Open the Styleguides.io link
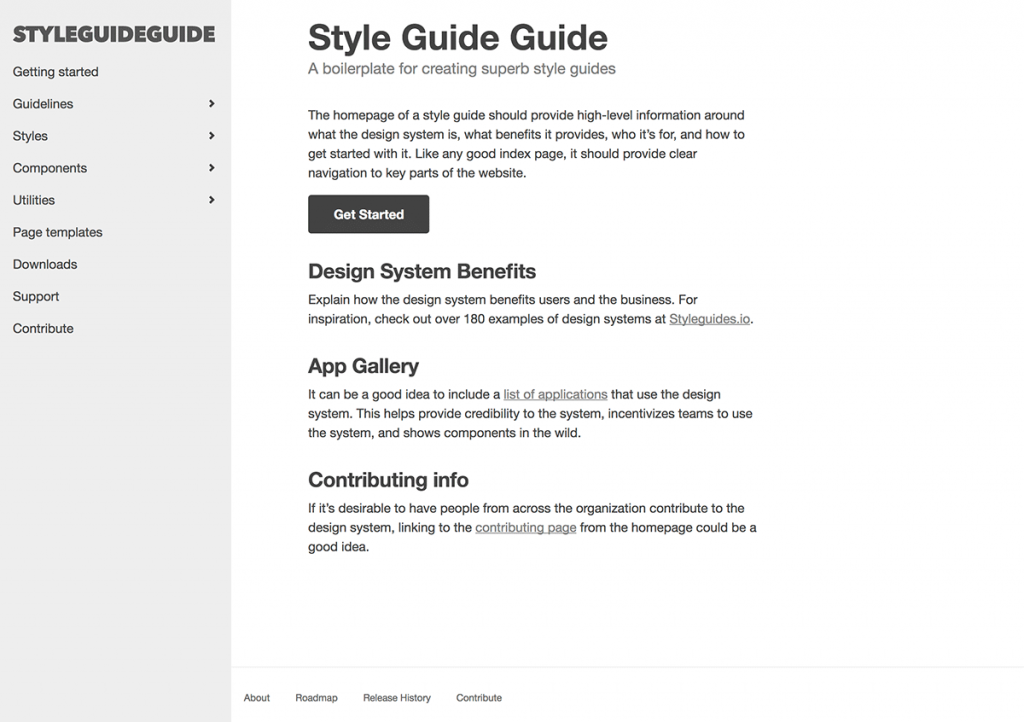Screen dimensions: 1024x722 coord(709,318)
